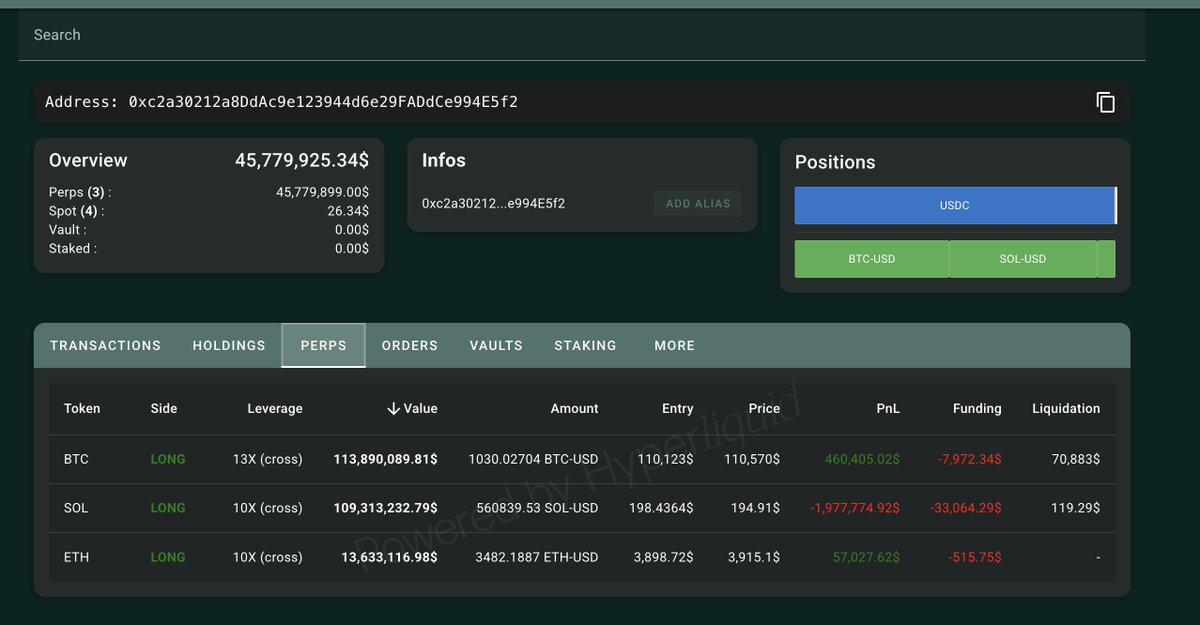This screenshot has width=1200, height=625.
Task: Sort by the Funding column header
Action: point(977,408)
